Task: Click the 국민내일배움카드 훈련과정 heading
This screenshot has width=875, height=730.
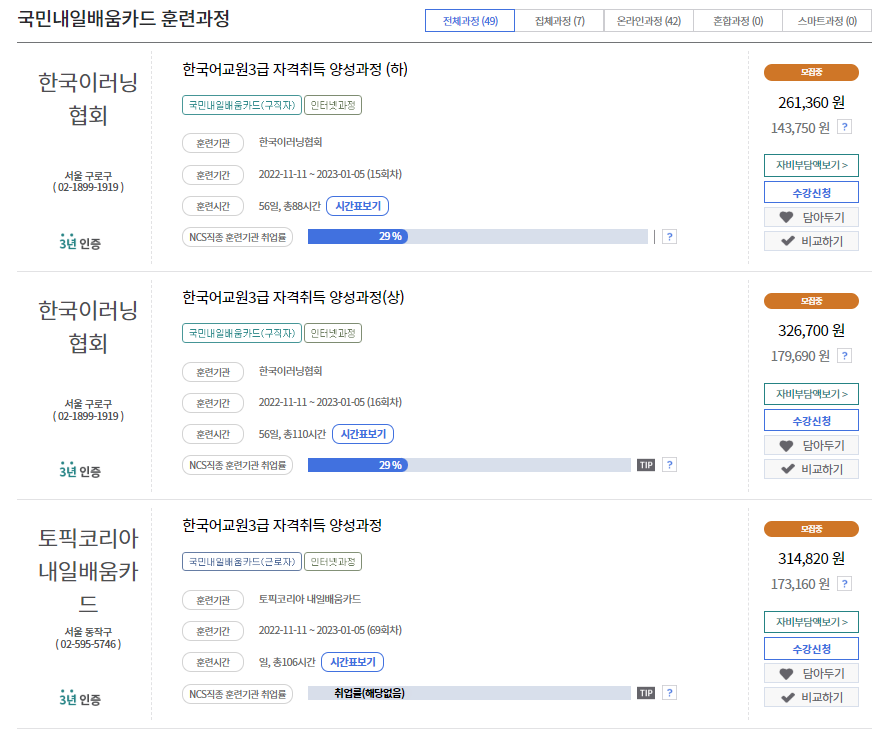Action: pyautogui.click(x=123, y=19)
